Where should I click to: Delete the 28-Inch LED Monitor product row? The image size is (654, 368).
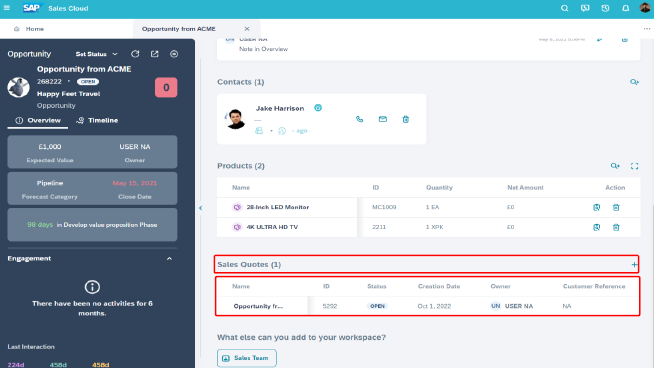tap(616, 207)
